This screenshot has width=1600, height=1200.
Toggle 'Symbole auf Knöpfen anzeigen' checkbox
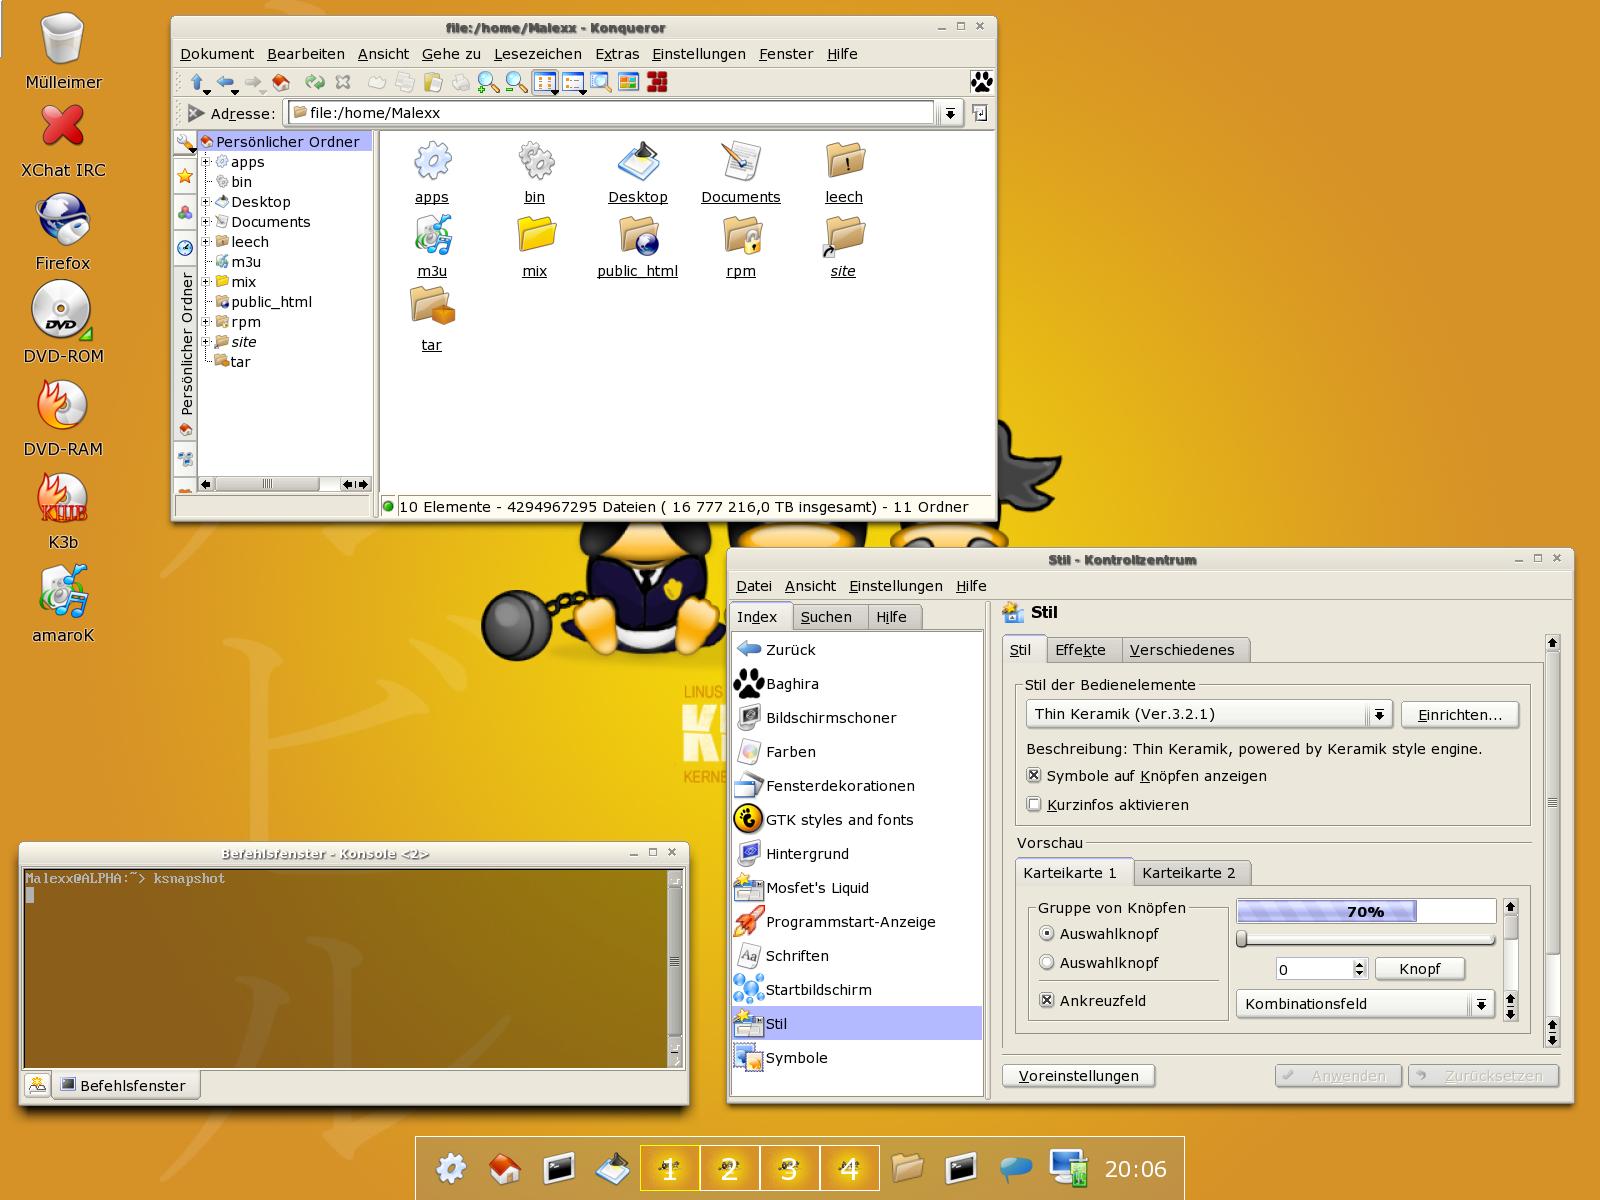click(x=1034, y=775)
